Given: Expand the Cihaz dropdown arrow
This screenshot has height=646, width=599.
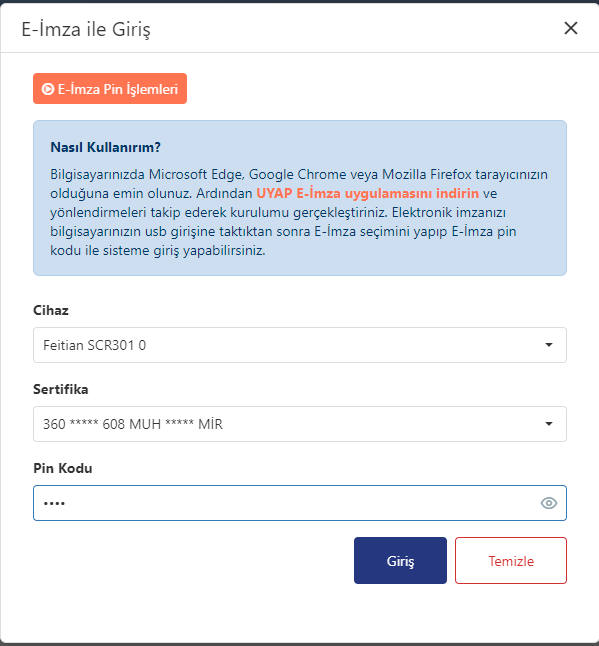Looking at the screenshot, I should click(x=549, y=345).
